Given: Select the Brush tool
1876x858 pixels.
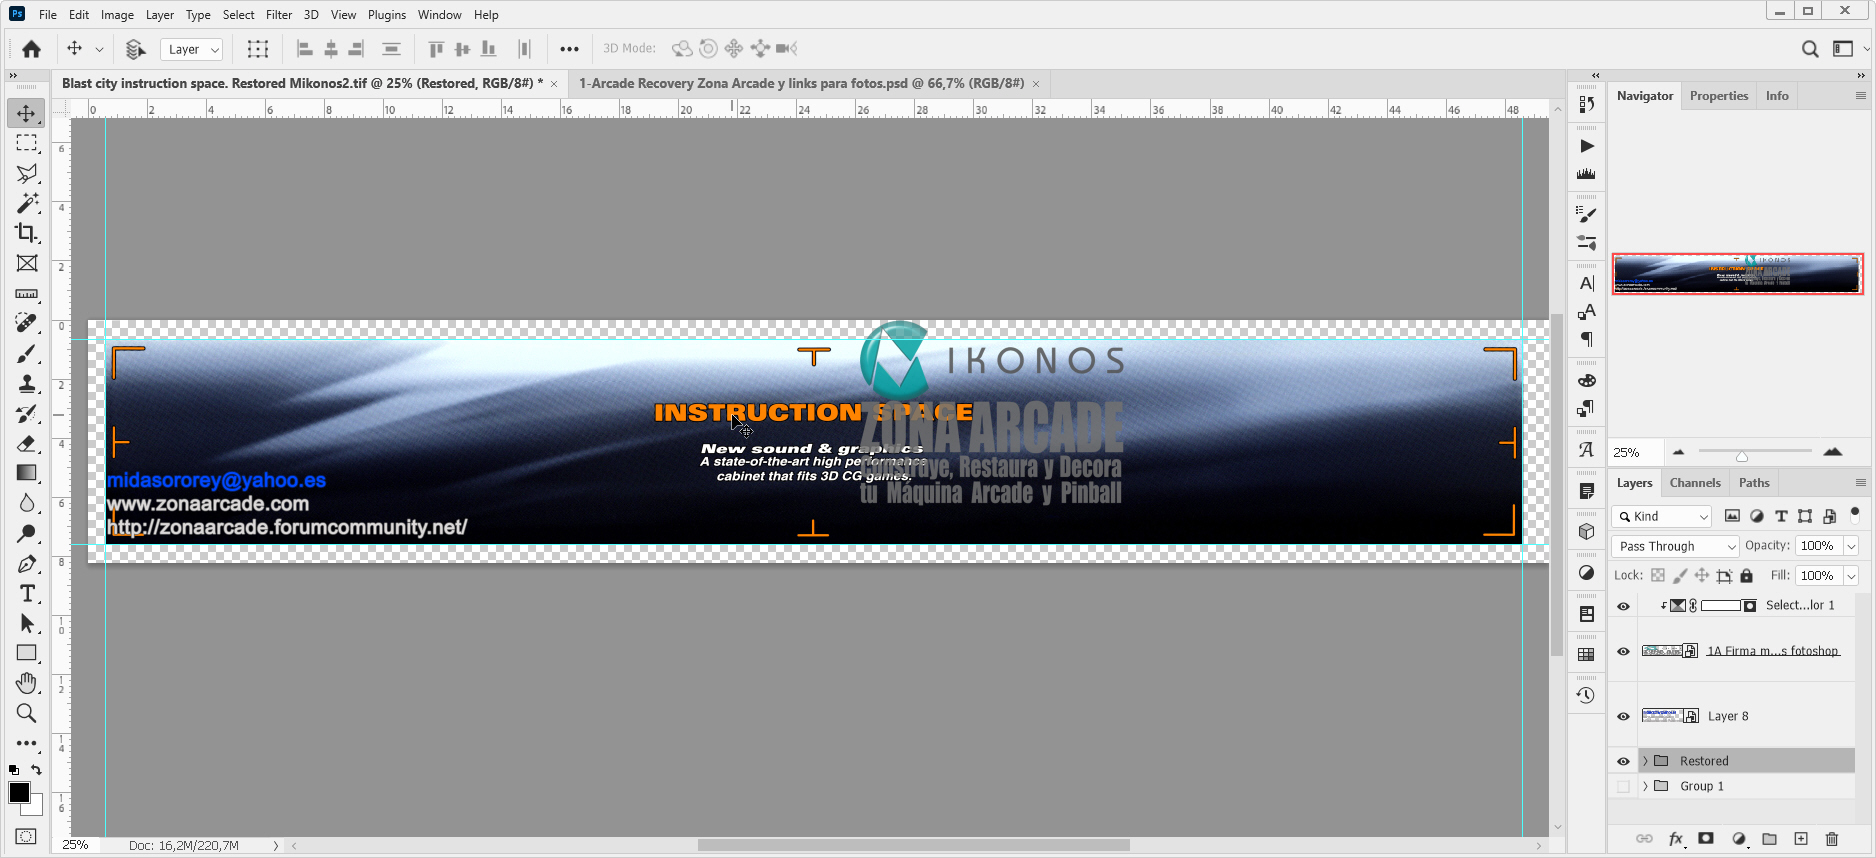Looking at the screenshot, I should [x=26, y=354].
